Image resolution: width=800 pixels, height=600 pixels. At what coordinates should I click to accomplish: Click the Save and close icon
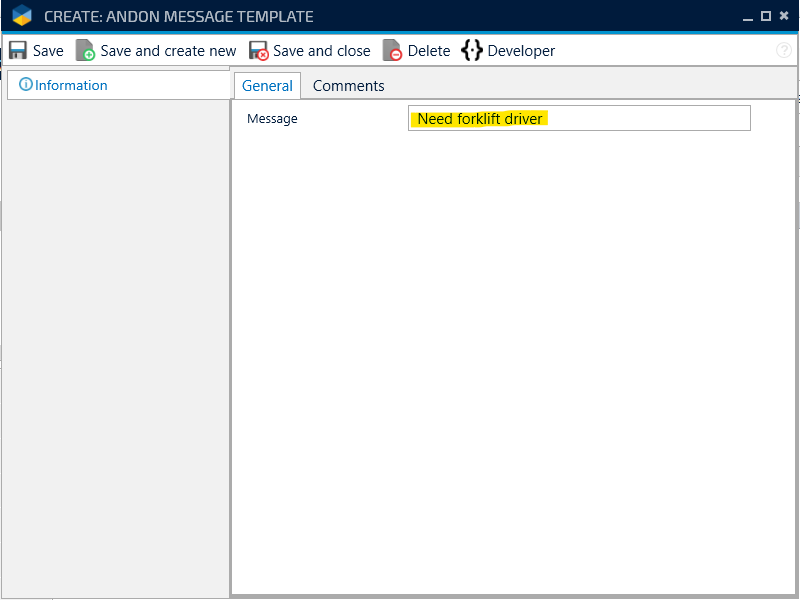pos(258,51)
